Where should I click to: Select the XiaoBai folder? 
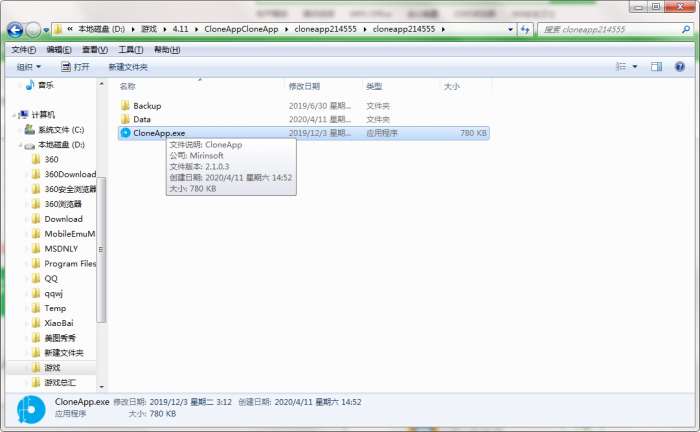pyautogui.click(x=59, y=323)
